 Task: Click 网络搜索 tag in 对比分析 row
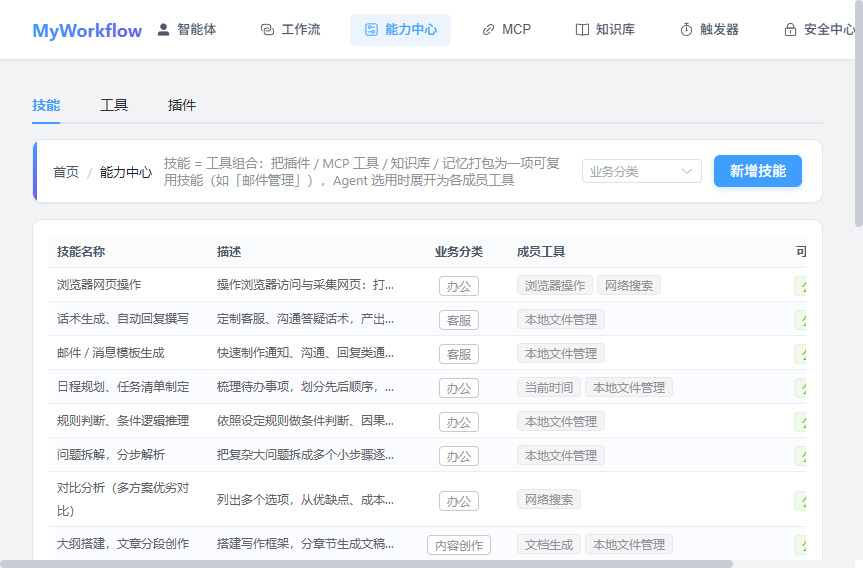549,500
